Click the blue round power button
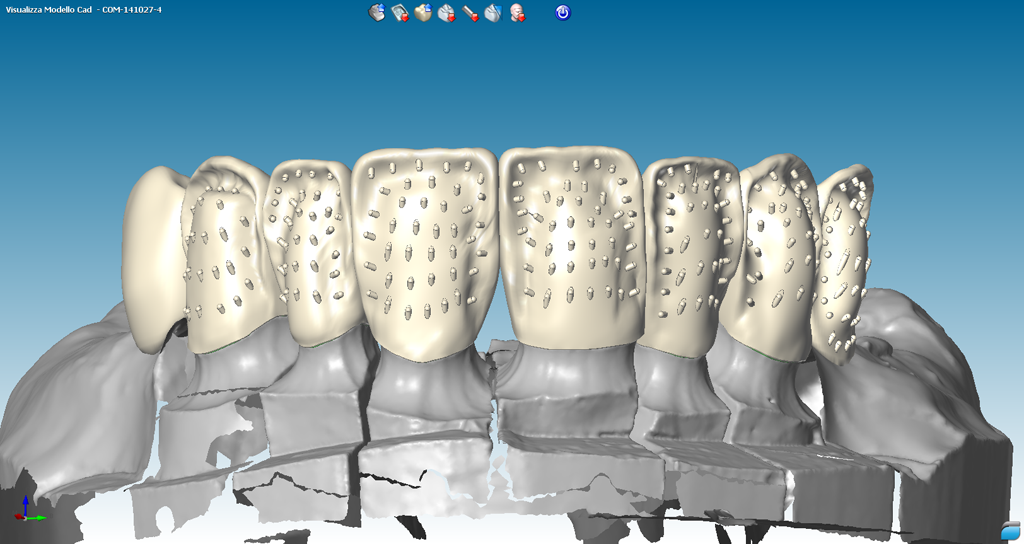 click(x=563, y=12)
